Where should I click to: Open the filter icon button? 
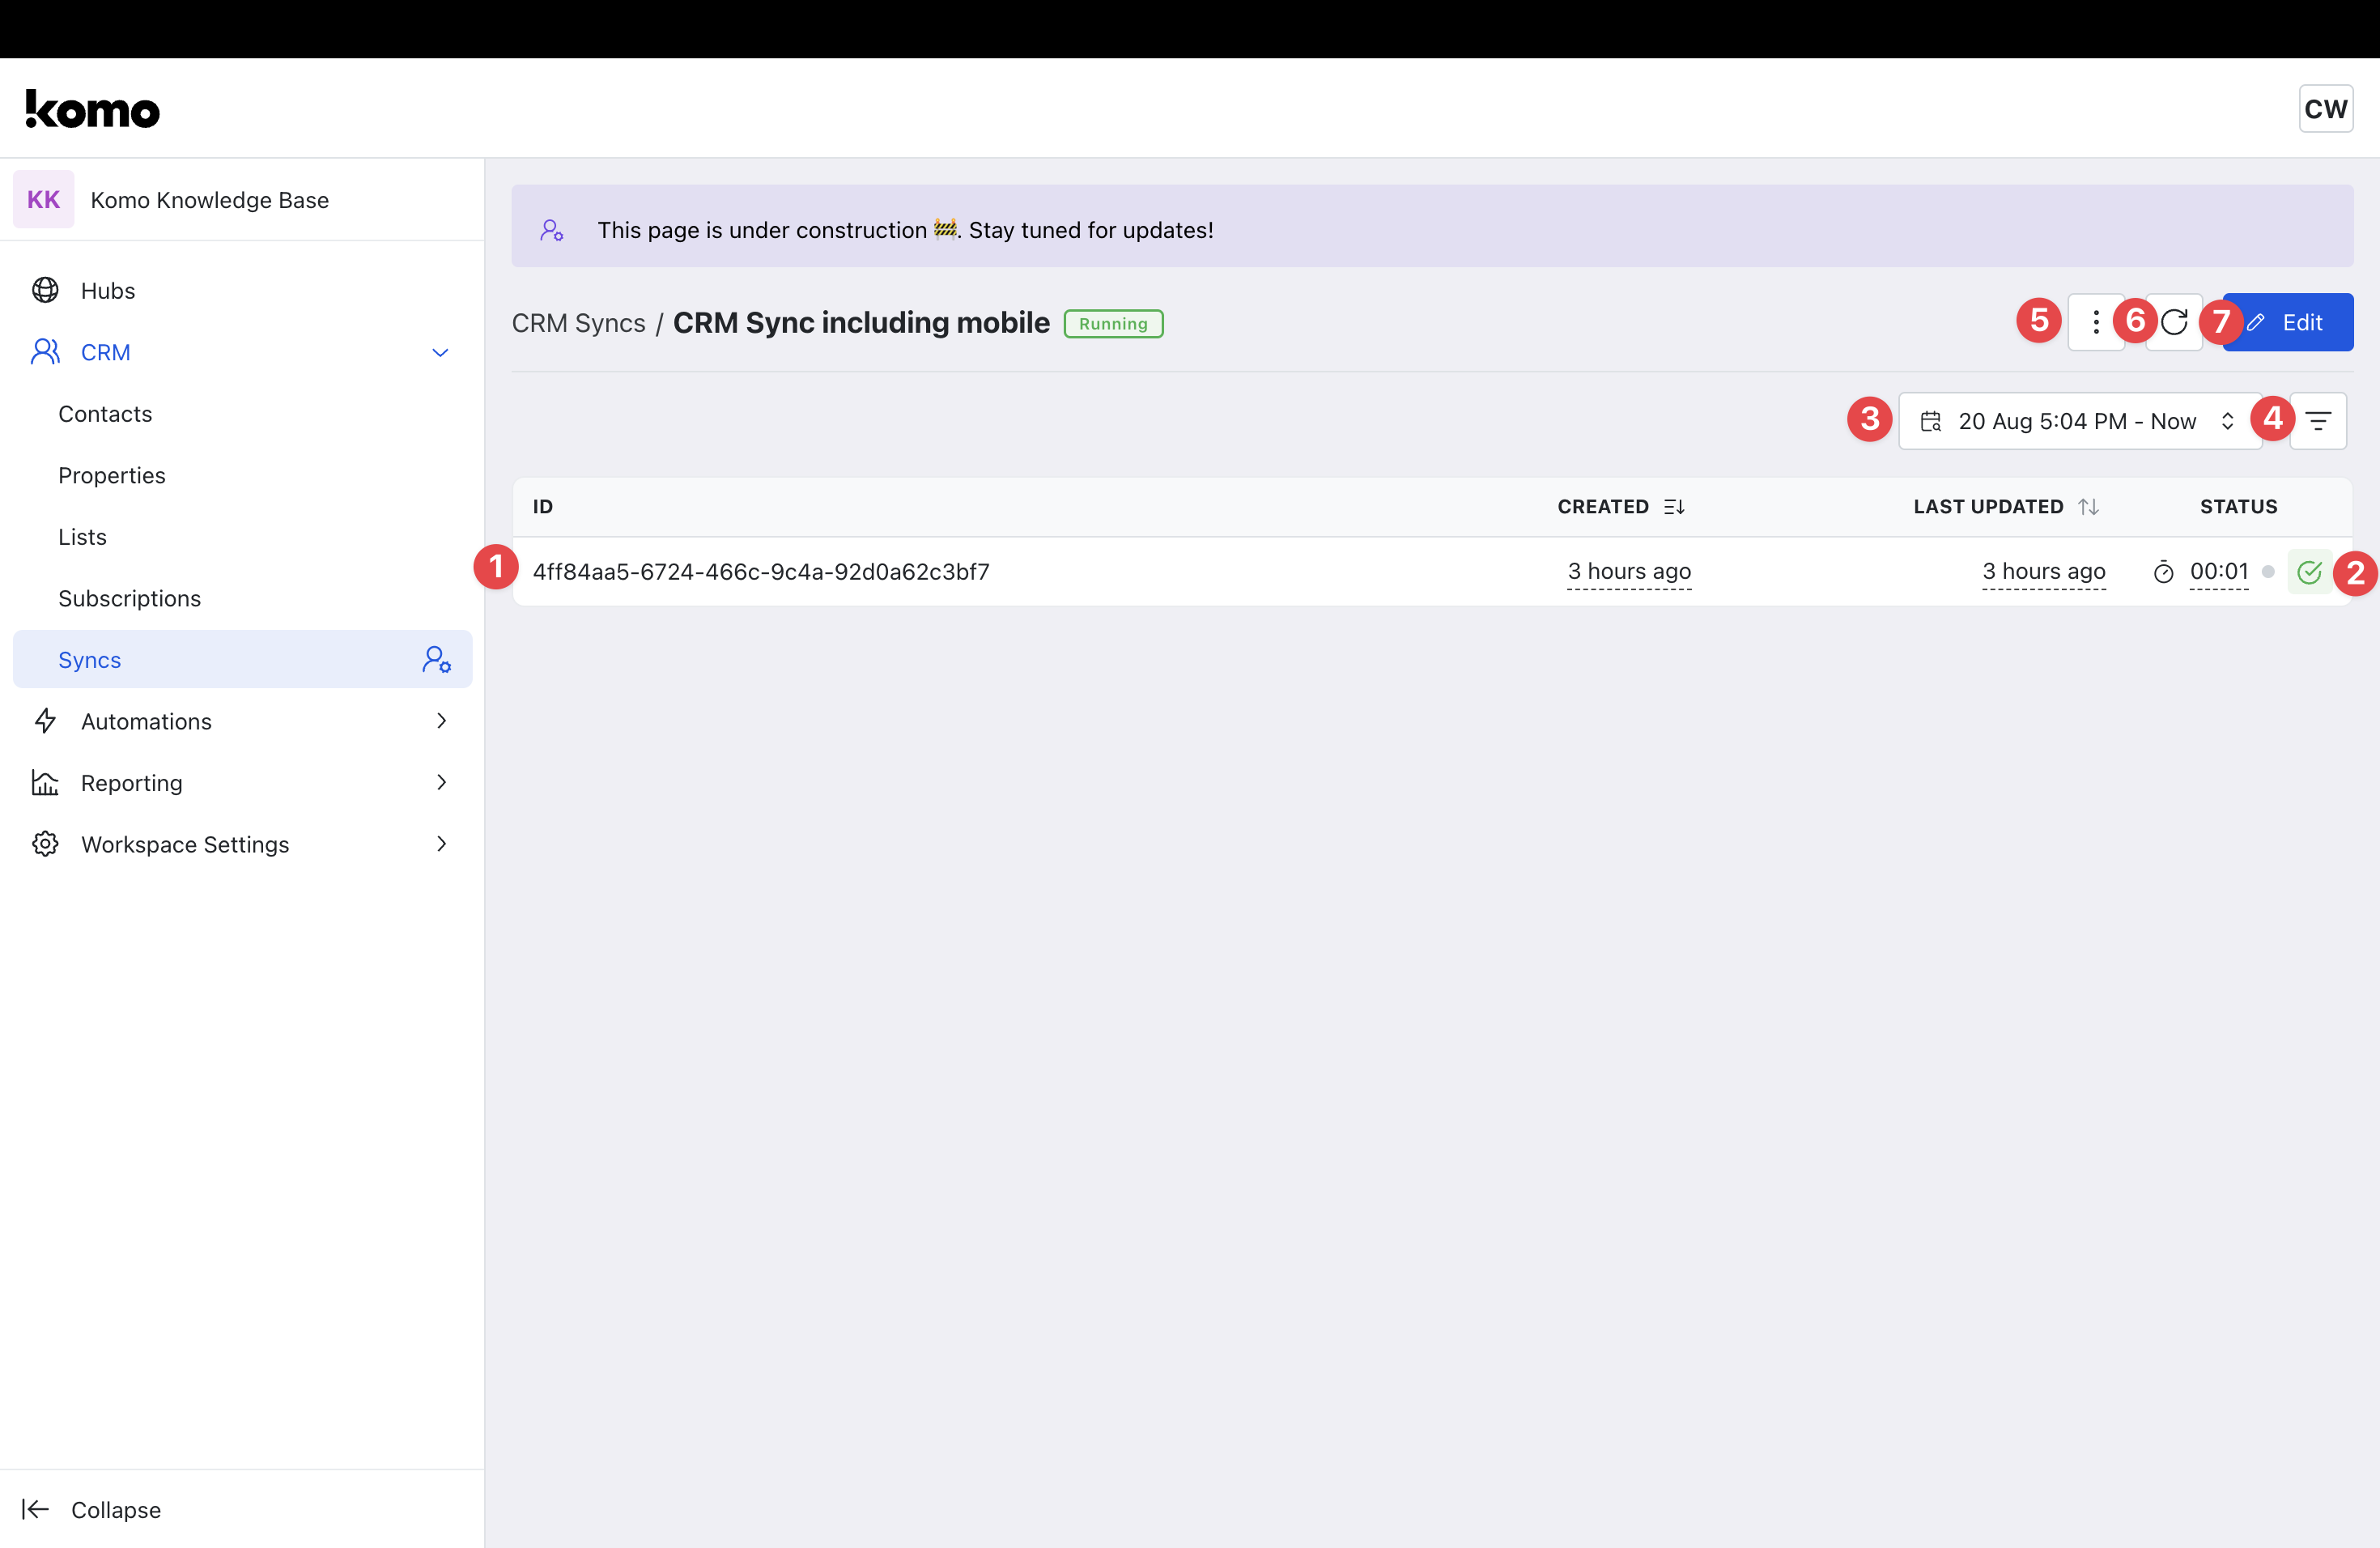tap(2318, 421)
